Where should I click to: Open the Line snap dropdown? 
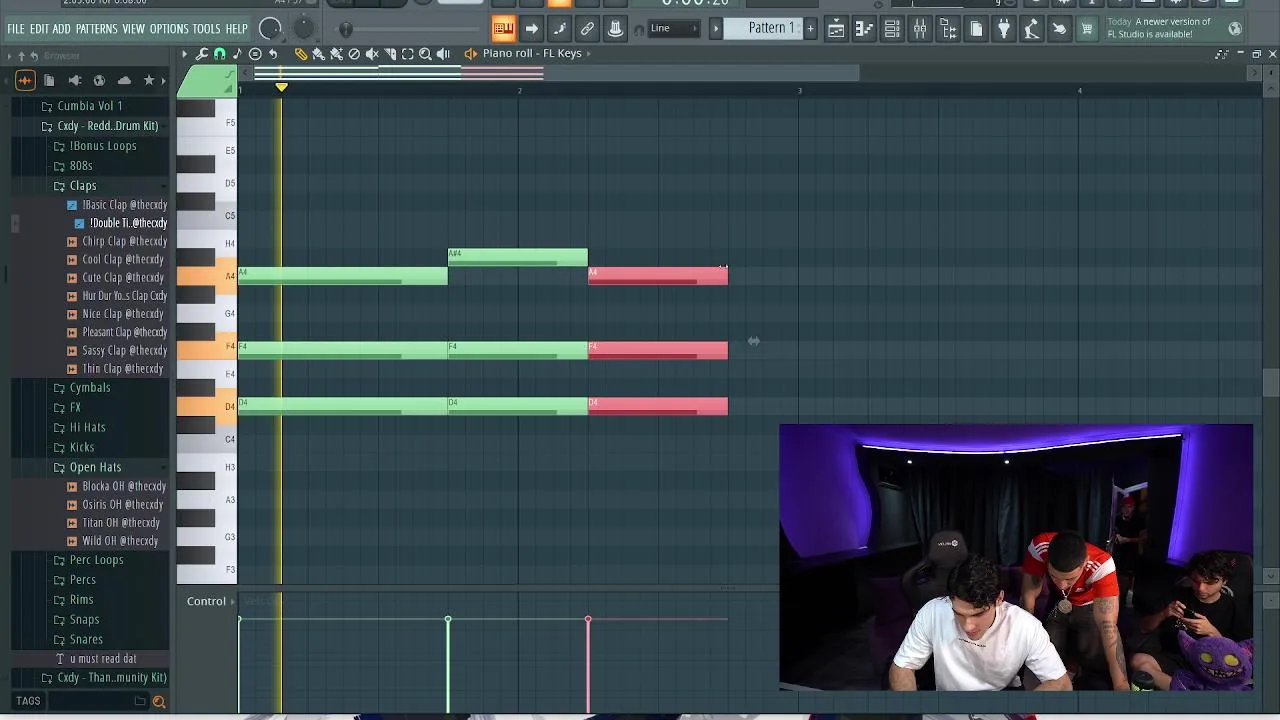(674, 28)
